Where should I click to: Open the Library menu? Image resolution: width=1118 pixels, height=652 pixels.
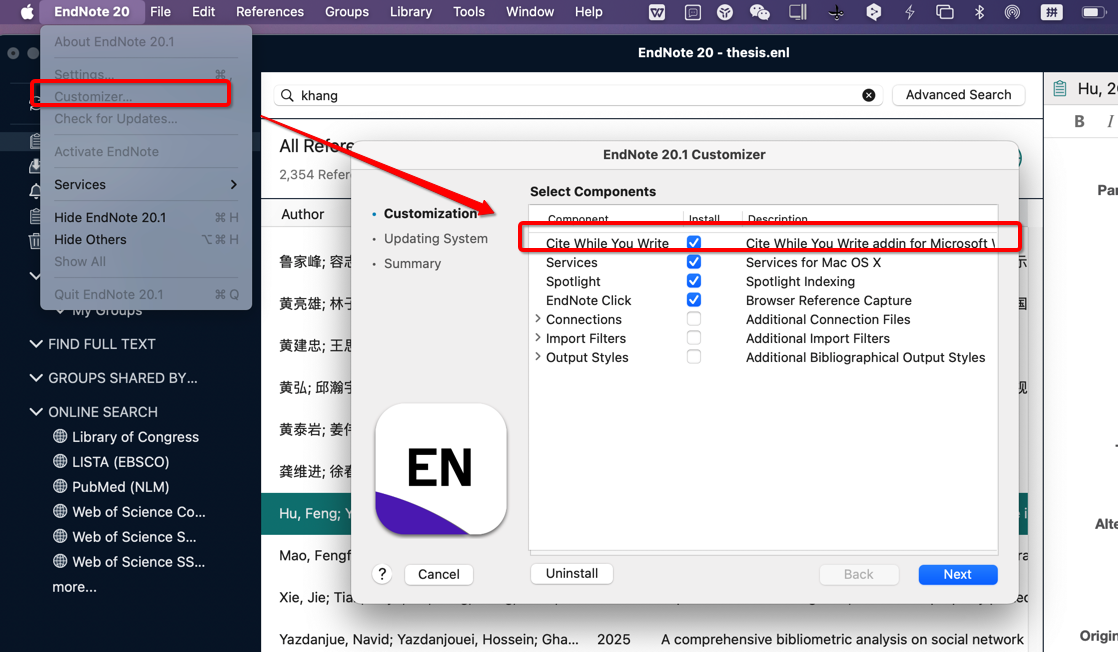(x=411, y=12)
